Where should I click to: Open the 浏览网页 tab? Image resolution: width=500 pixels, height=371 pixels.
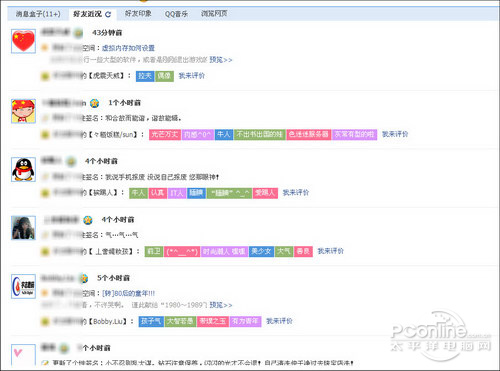[214, 14]
